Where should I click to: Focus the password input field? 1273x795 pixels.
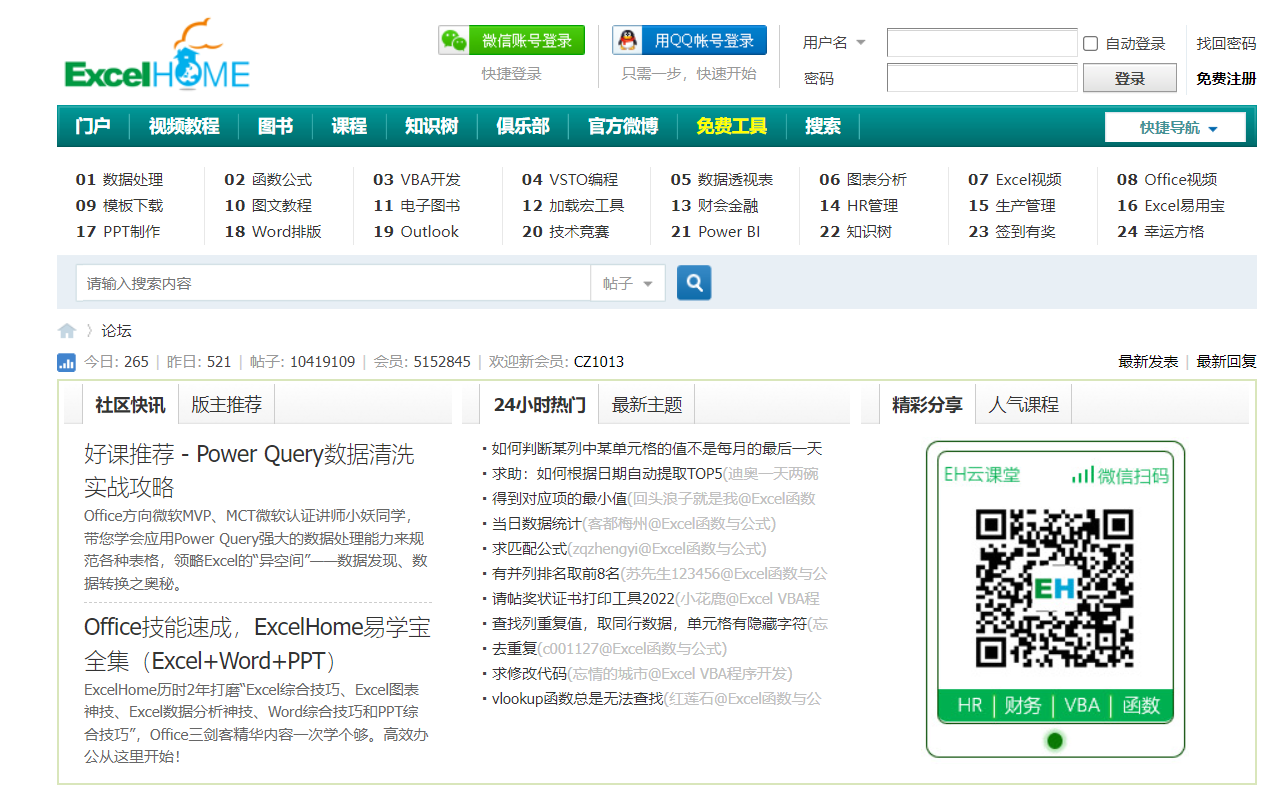[x=982, y=77]
